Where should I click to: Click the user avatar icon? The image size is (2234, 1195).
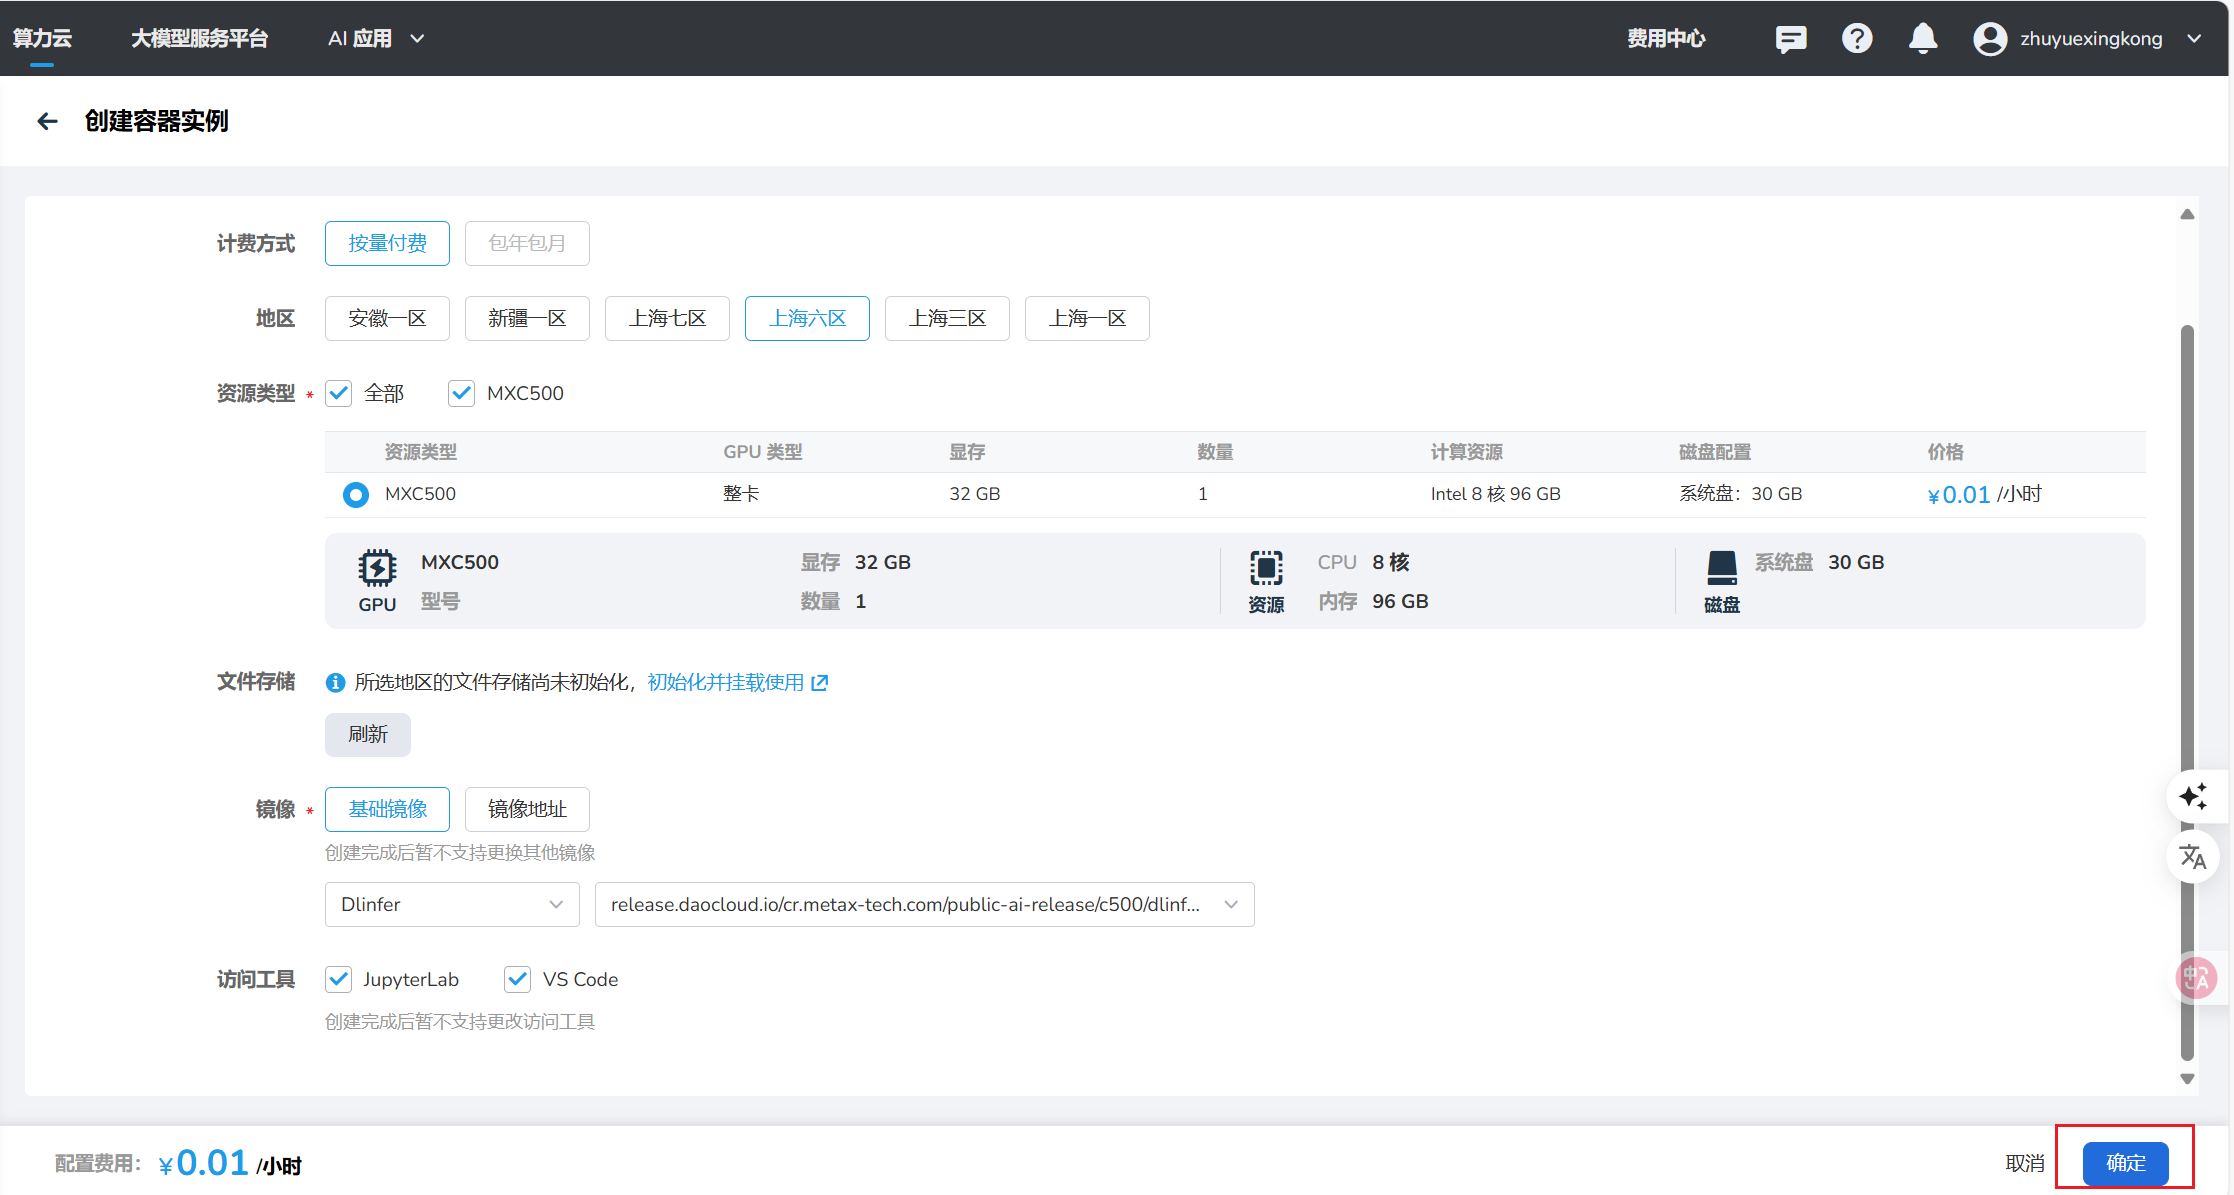click(1989, 39)
